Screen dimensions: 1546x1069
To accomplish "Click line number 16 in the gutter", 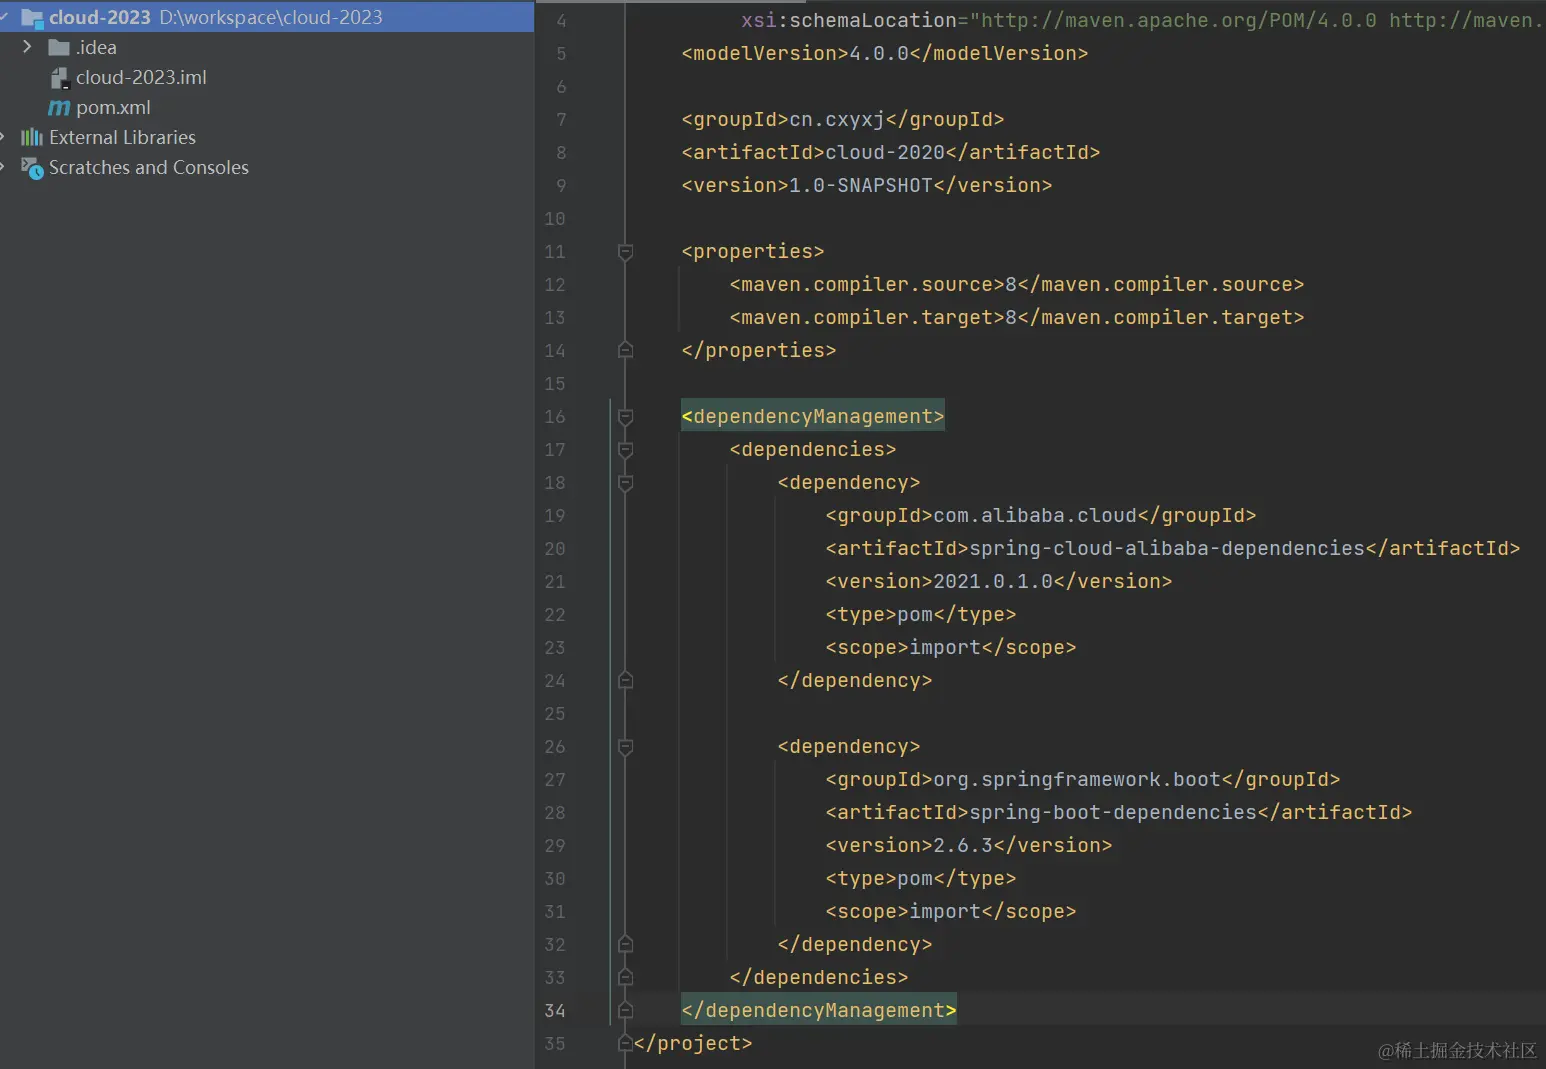I will pyautogui.click(x=555, y=417).
